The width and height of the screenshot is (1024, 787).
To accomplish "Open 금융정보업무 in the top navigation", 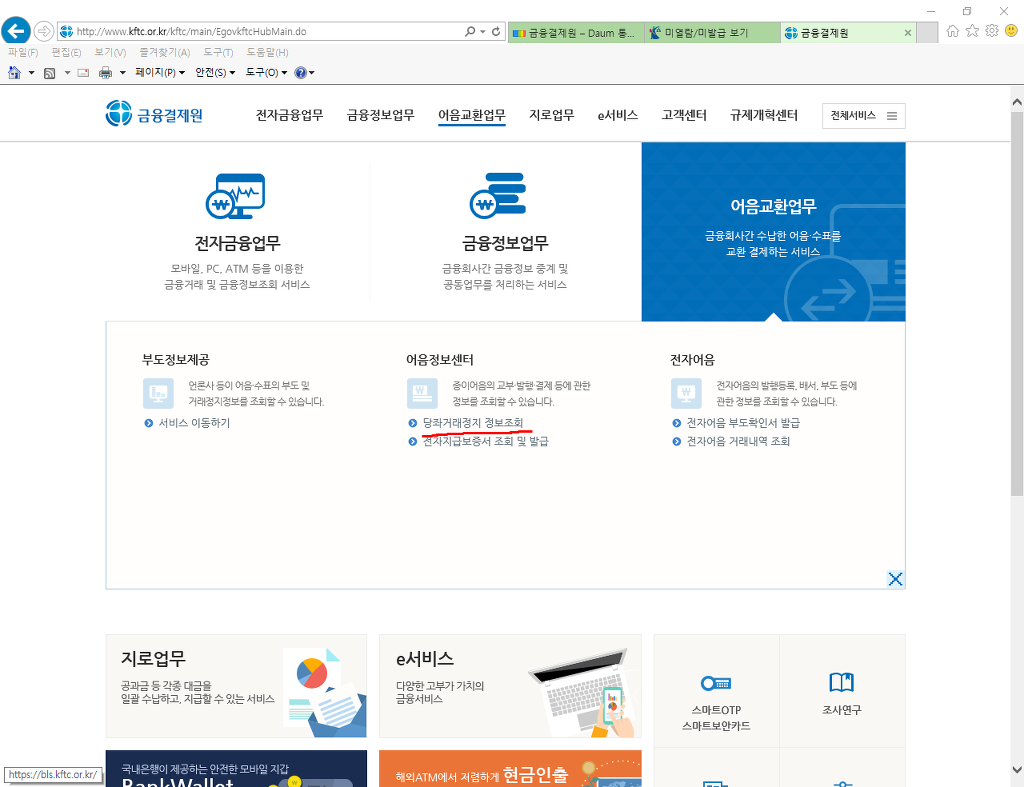I will 381,116.
